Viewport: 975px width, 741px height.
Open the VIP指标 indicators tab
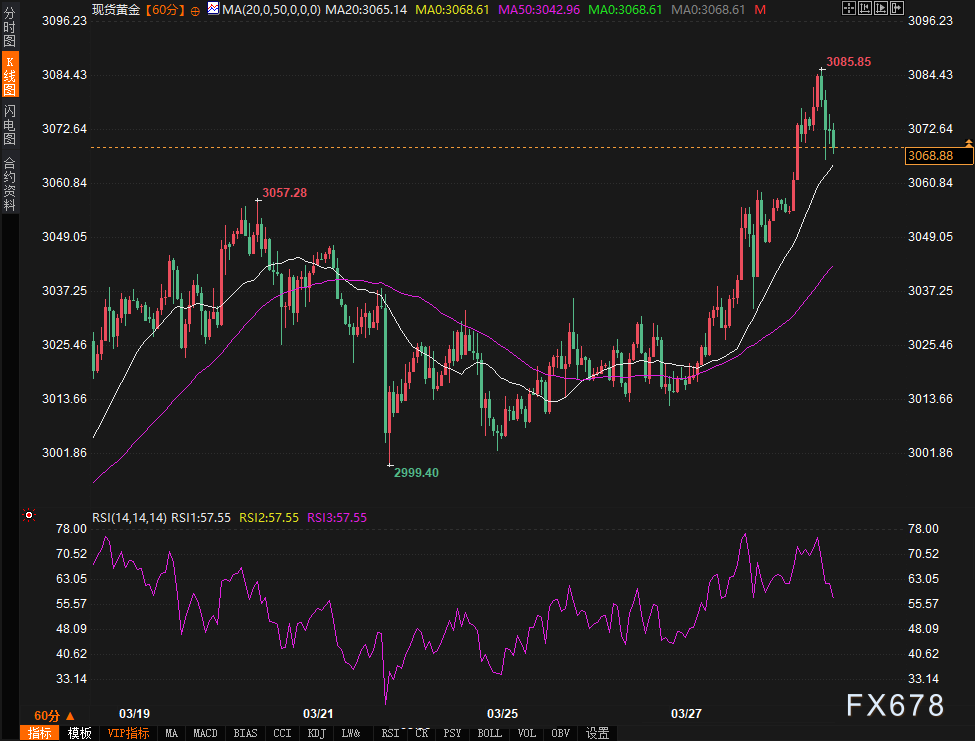click(127, 733)
